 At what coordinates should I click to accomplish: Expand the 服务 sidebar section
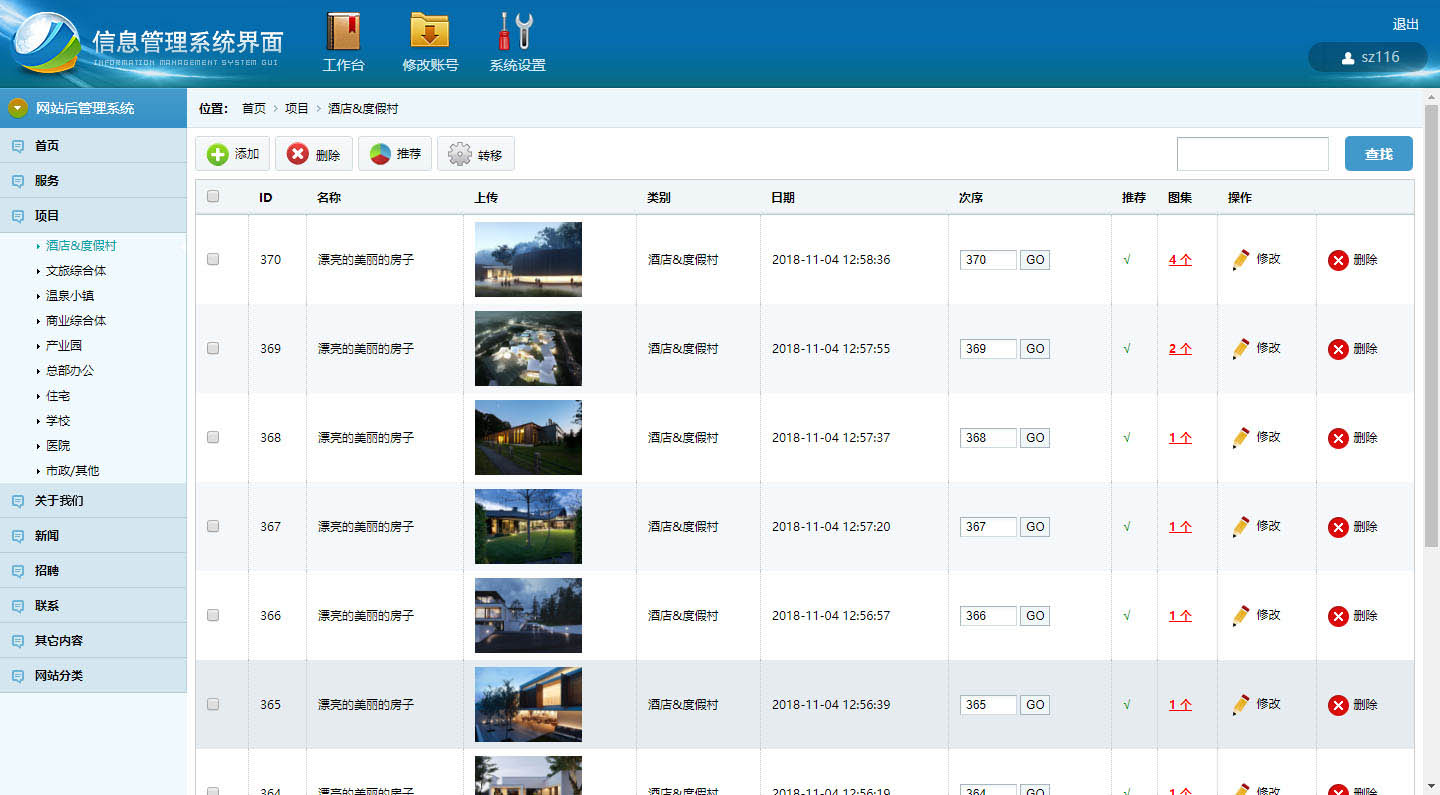pos(93,181)
